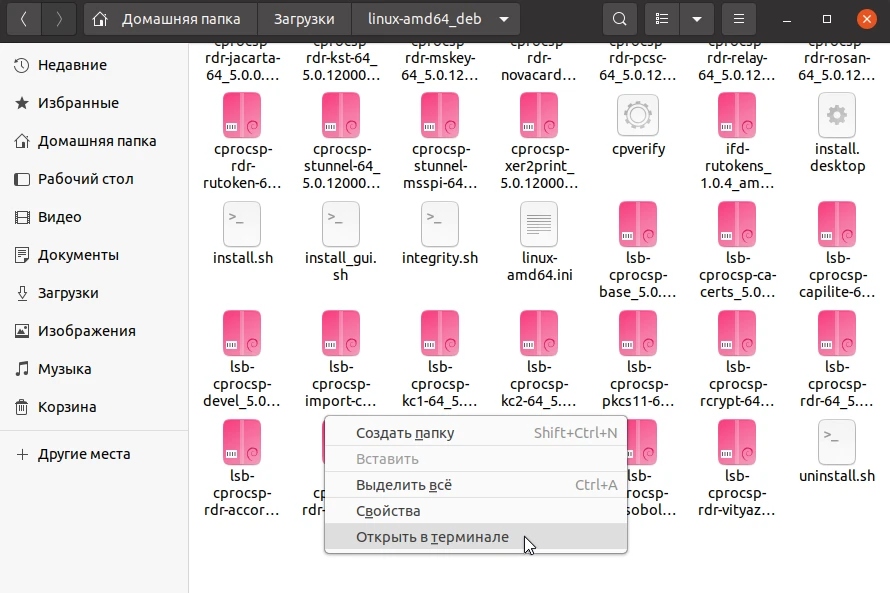
Task: Choose Вставить in context menu
Action: tap(476, 459)
